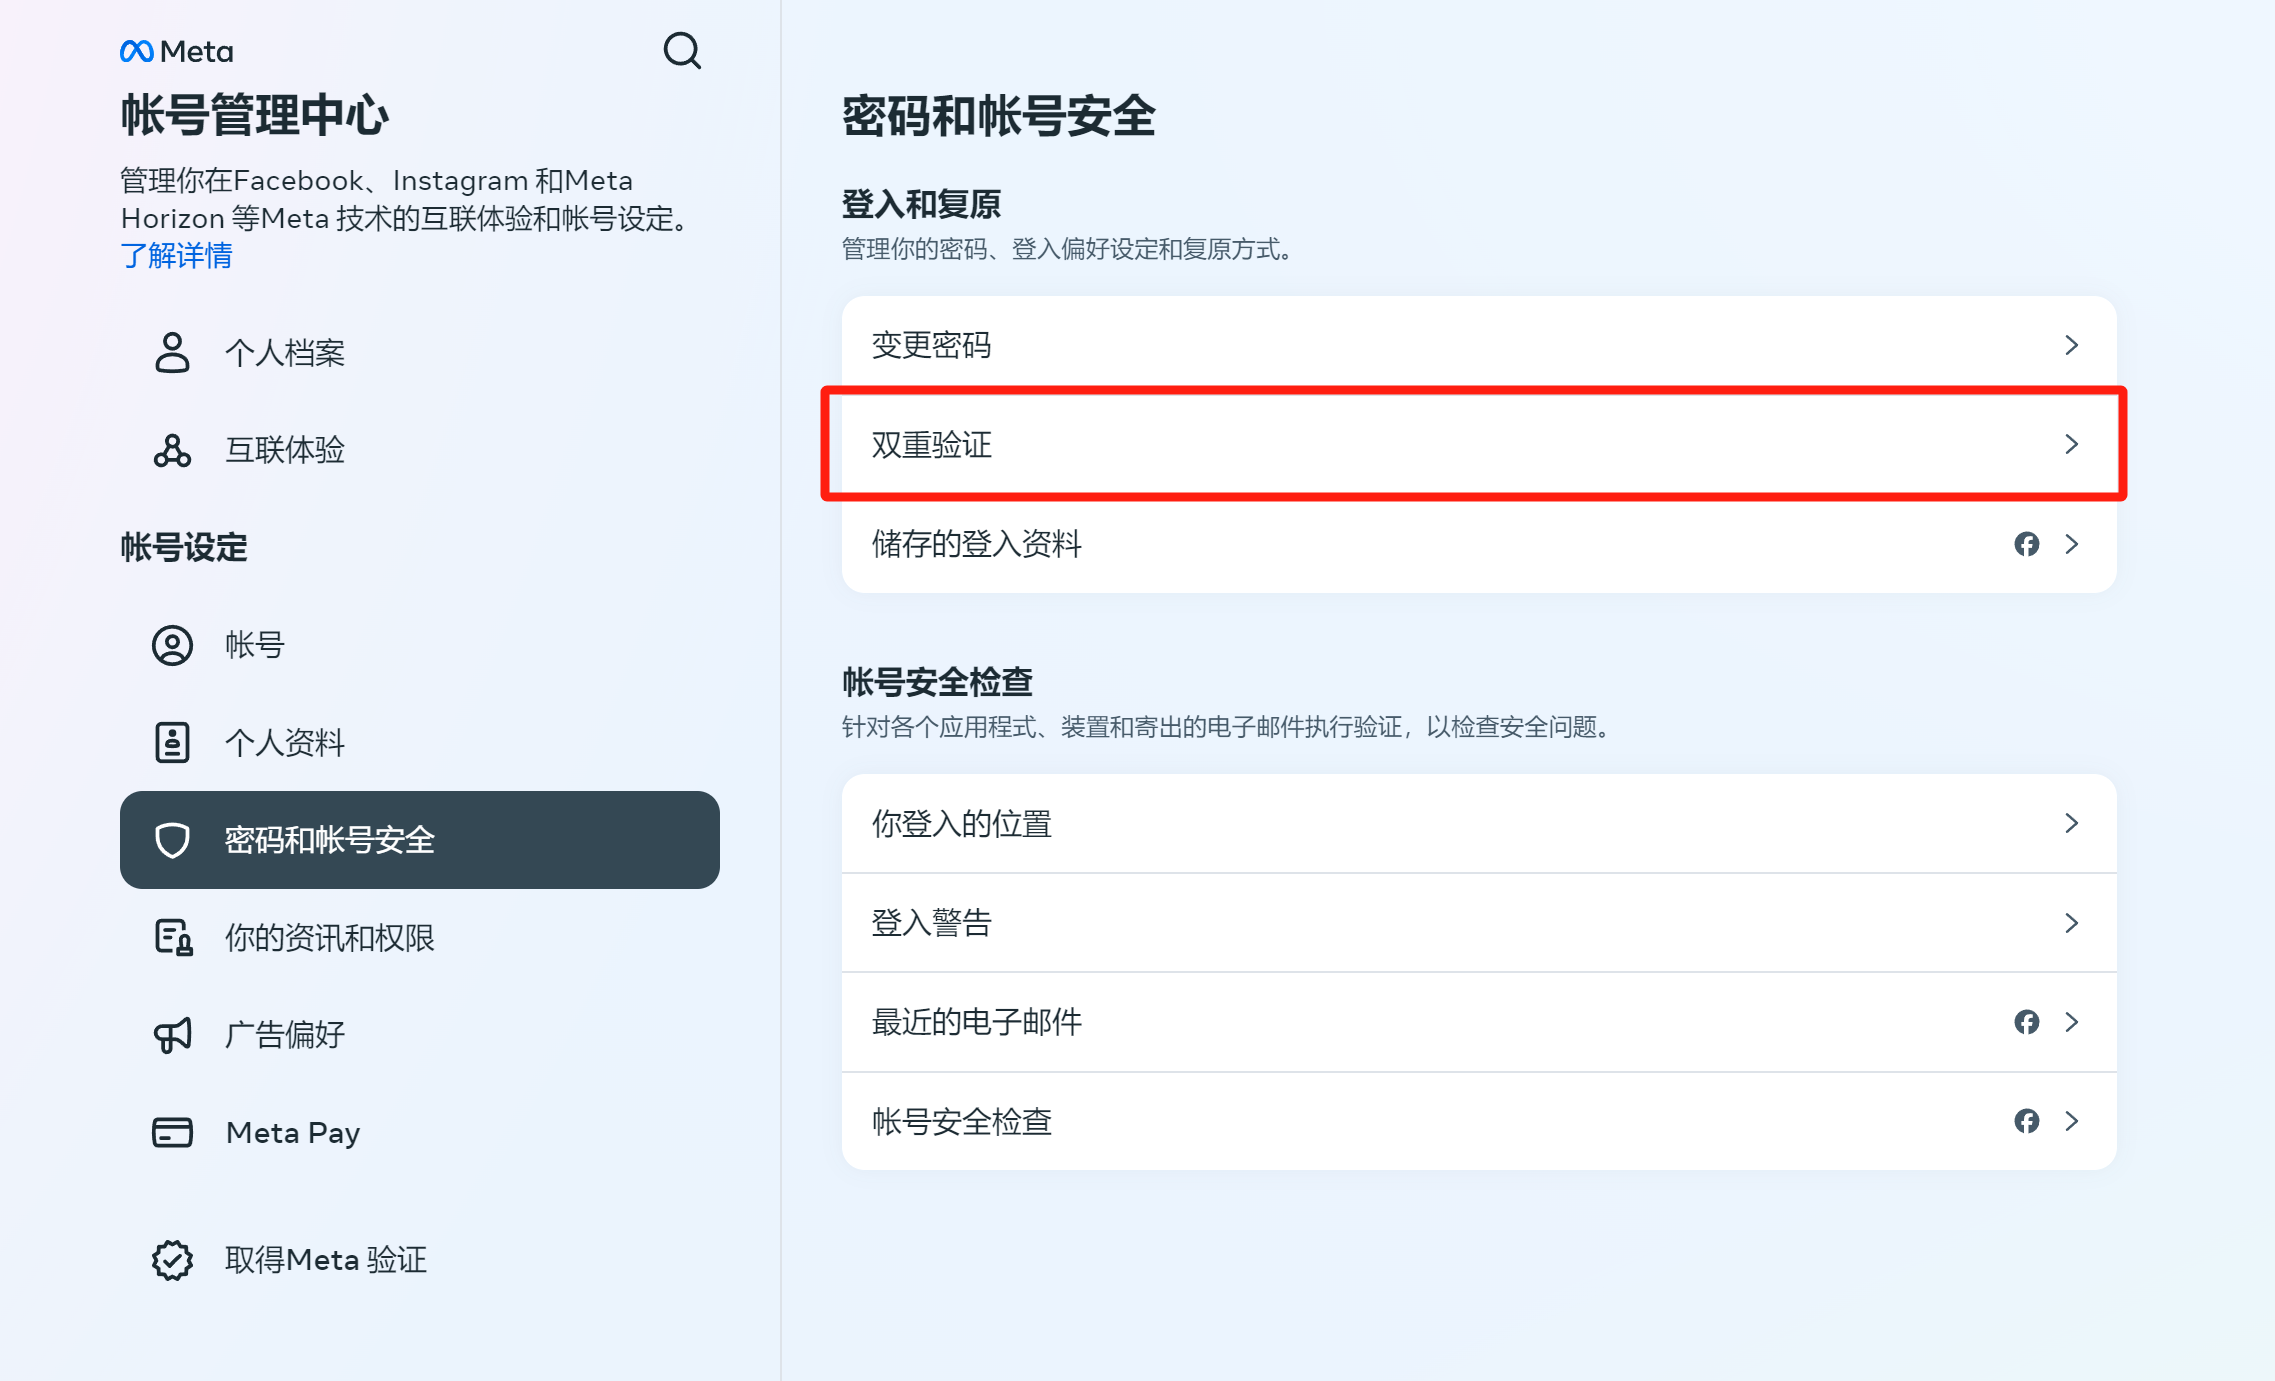Viewport: 2275px width, 1381px height.
Task: Click the 帐号设定 sidebar heading
Action: 184,547
